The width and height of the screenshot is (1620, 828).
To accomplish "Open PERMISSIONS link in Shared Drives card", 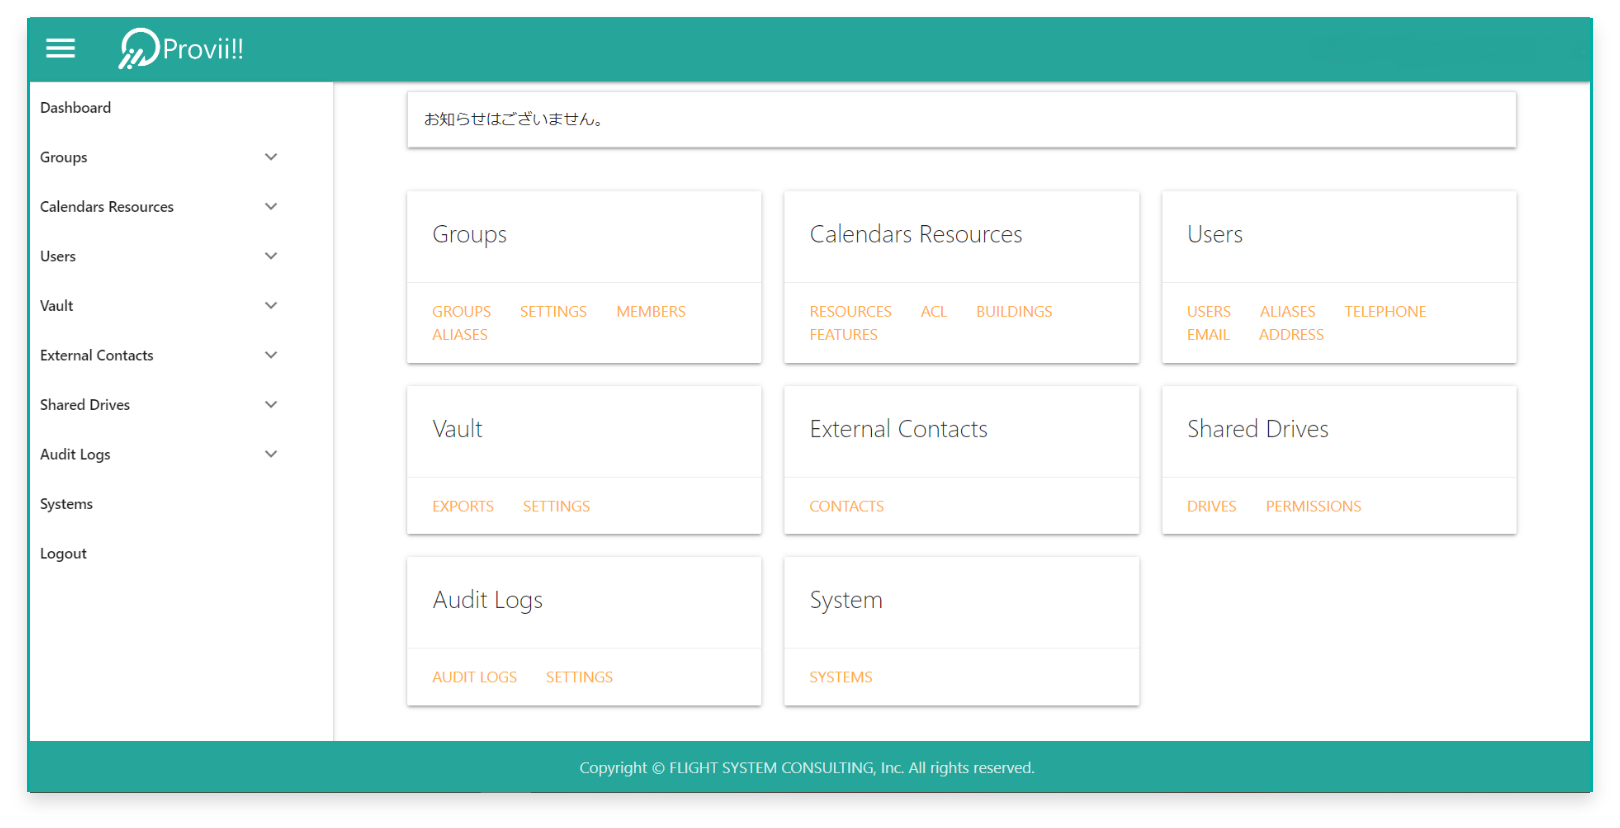I will (1313, 507).
